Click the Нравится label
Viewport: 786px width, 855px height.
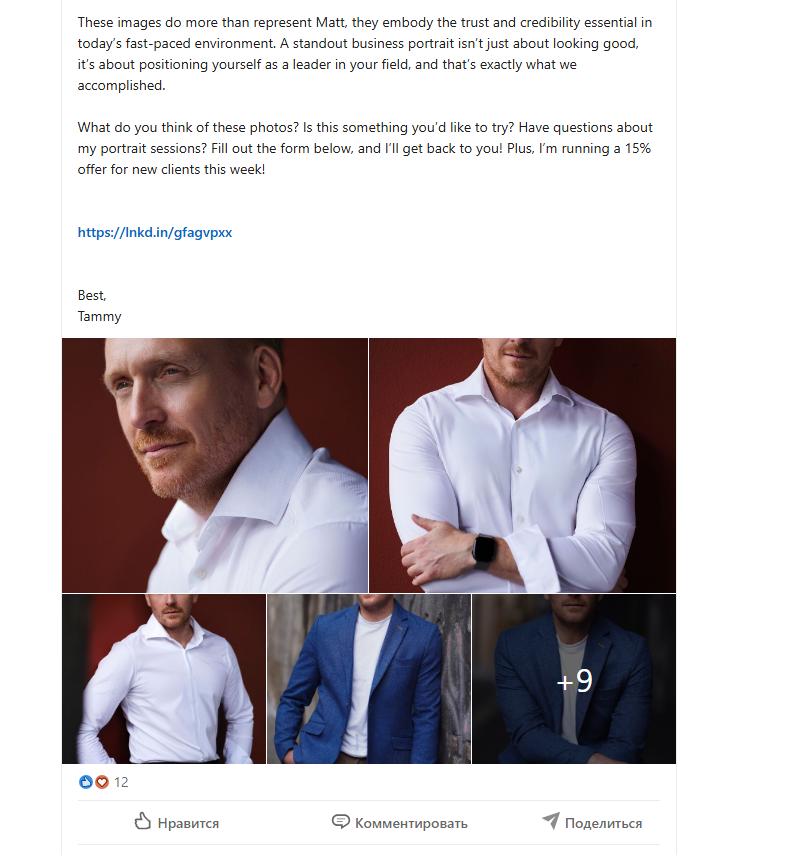(188, 823)
